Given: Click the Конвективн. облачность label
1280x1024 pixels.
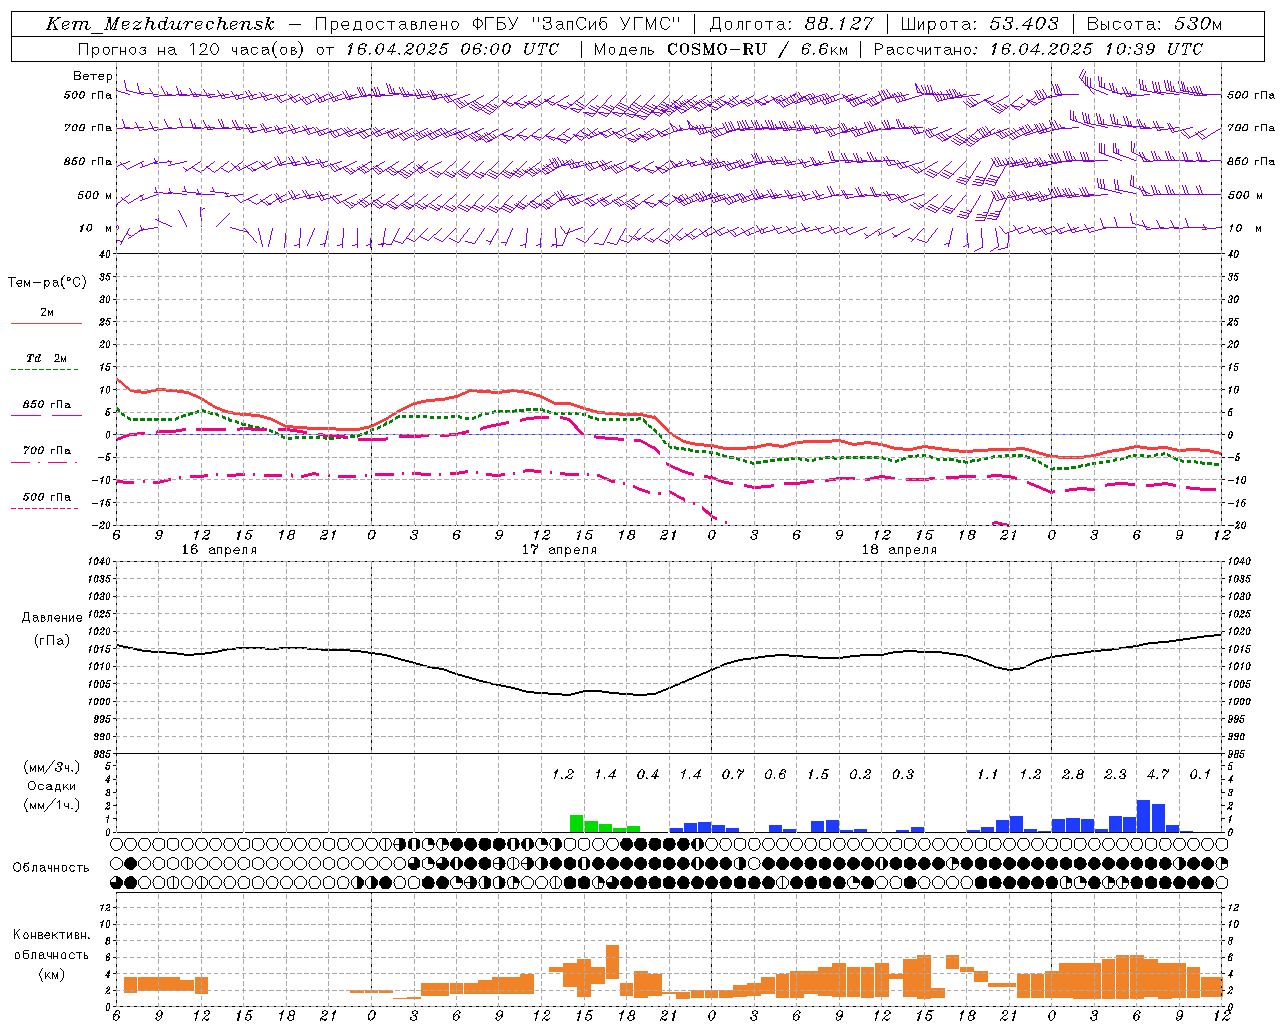Looking at the screenshot, I should tap(51, 945).
